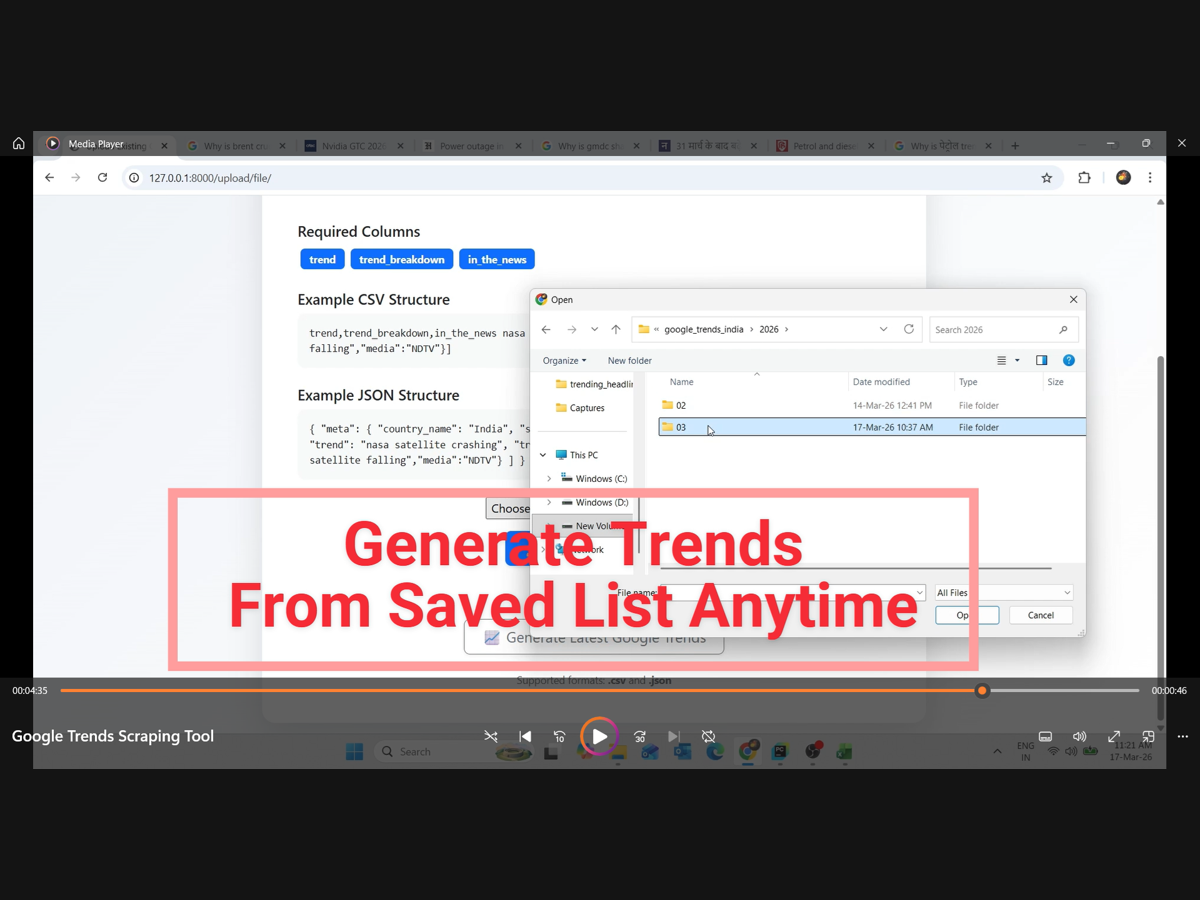Screen dimensions: 1200x900
Task: Go to the previous track
Action: click(x=525, y=737)
